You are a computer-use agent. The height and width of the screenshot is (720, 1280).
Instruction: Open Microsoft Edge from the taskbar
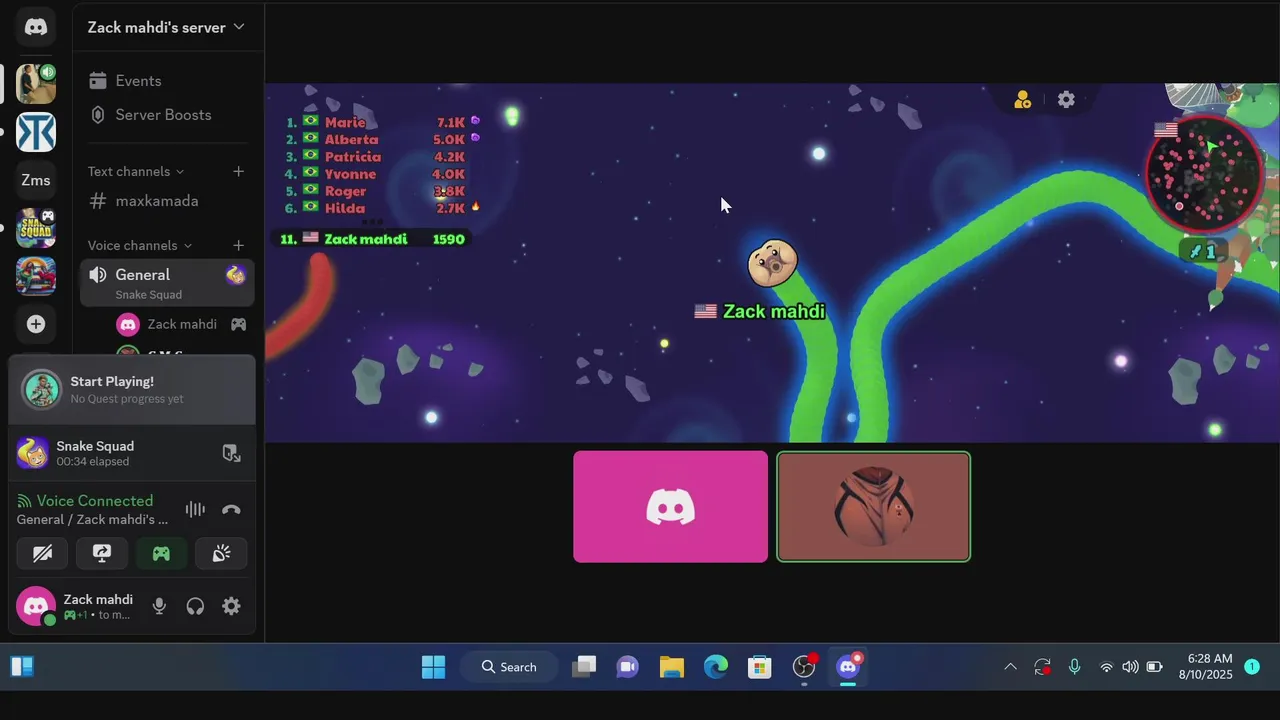pyautogui.click(x=716, y=667)
